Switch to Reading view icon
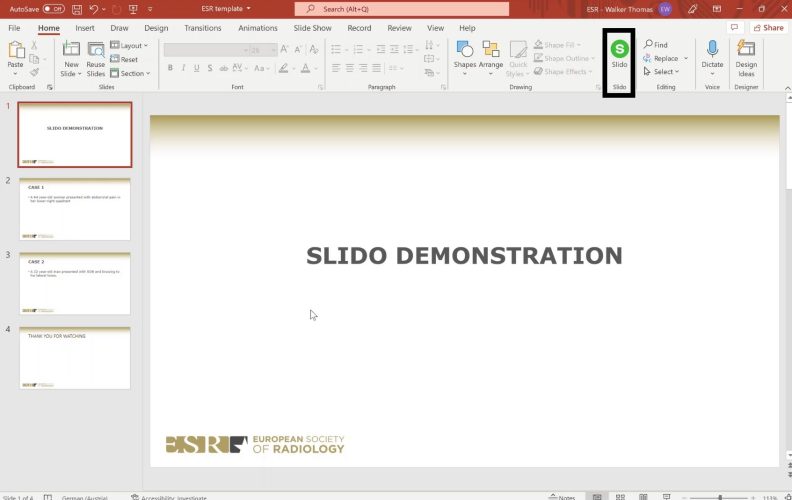This screenshot has height=500, width=792. tap(643, 497)
